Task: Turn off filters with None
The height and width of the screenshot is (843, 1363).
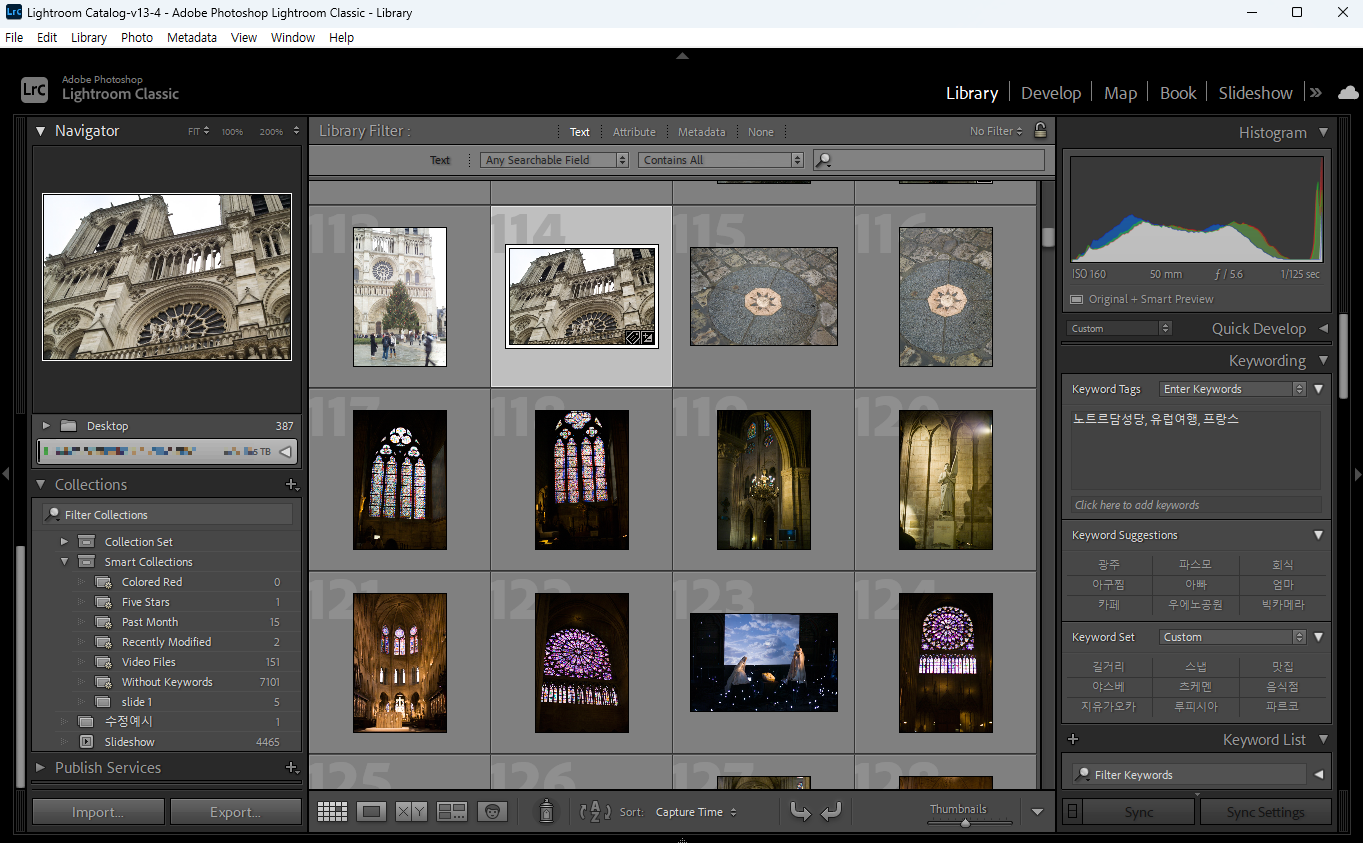Action: [x=761, y=132]
